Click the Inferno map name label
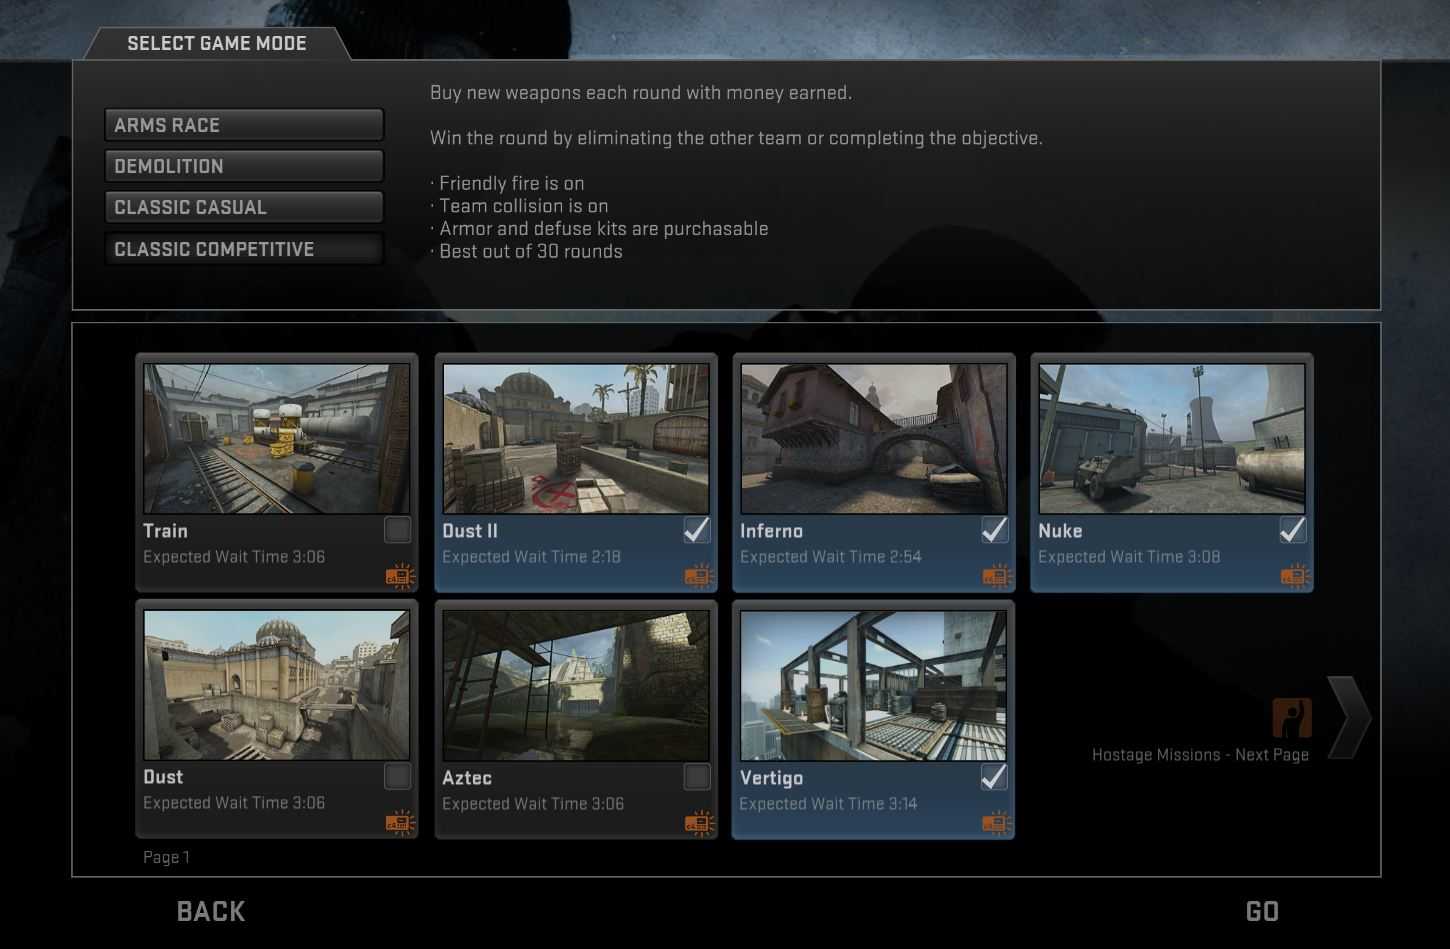Viewport: 1450px width, 949px height. [771, 531]
